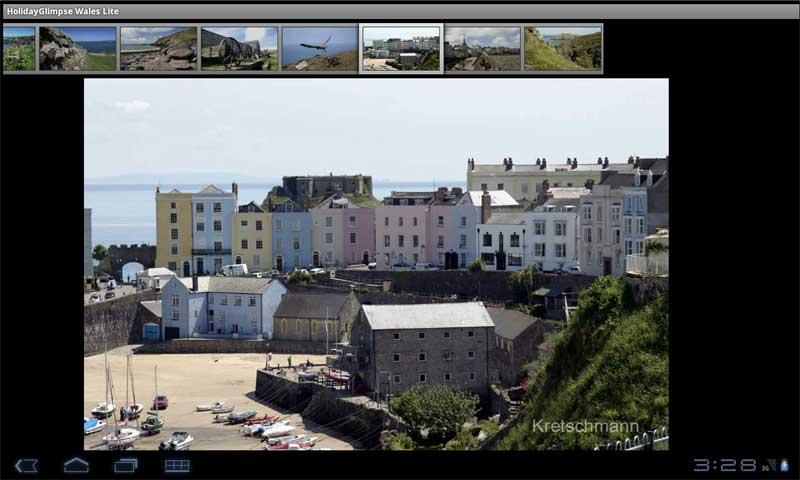The height and width of the screenshot is (480, 800).
Task: Select the highlighted harbour town thumbnail
Action: point(401,48)
